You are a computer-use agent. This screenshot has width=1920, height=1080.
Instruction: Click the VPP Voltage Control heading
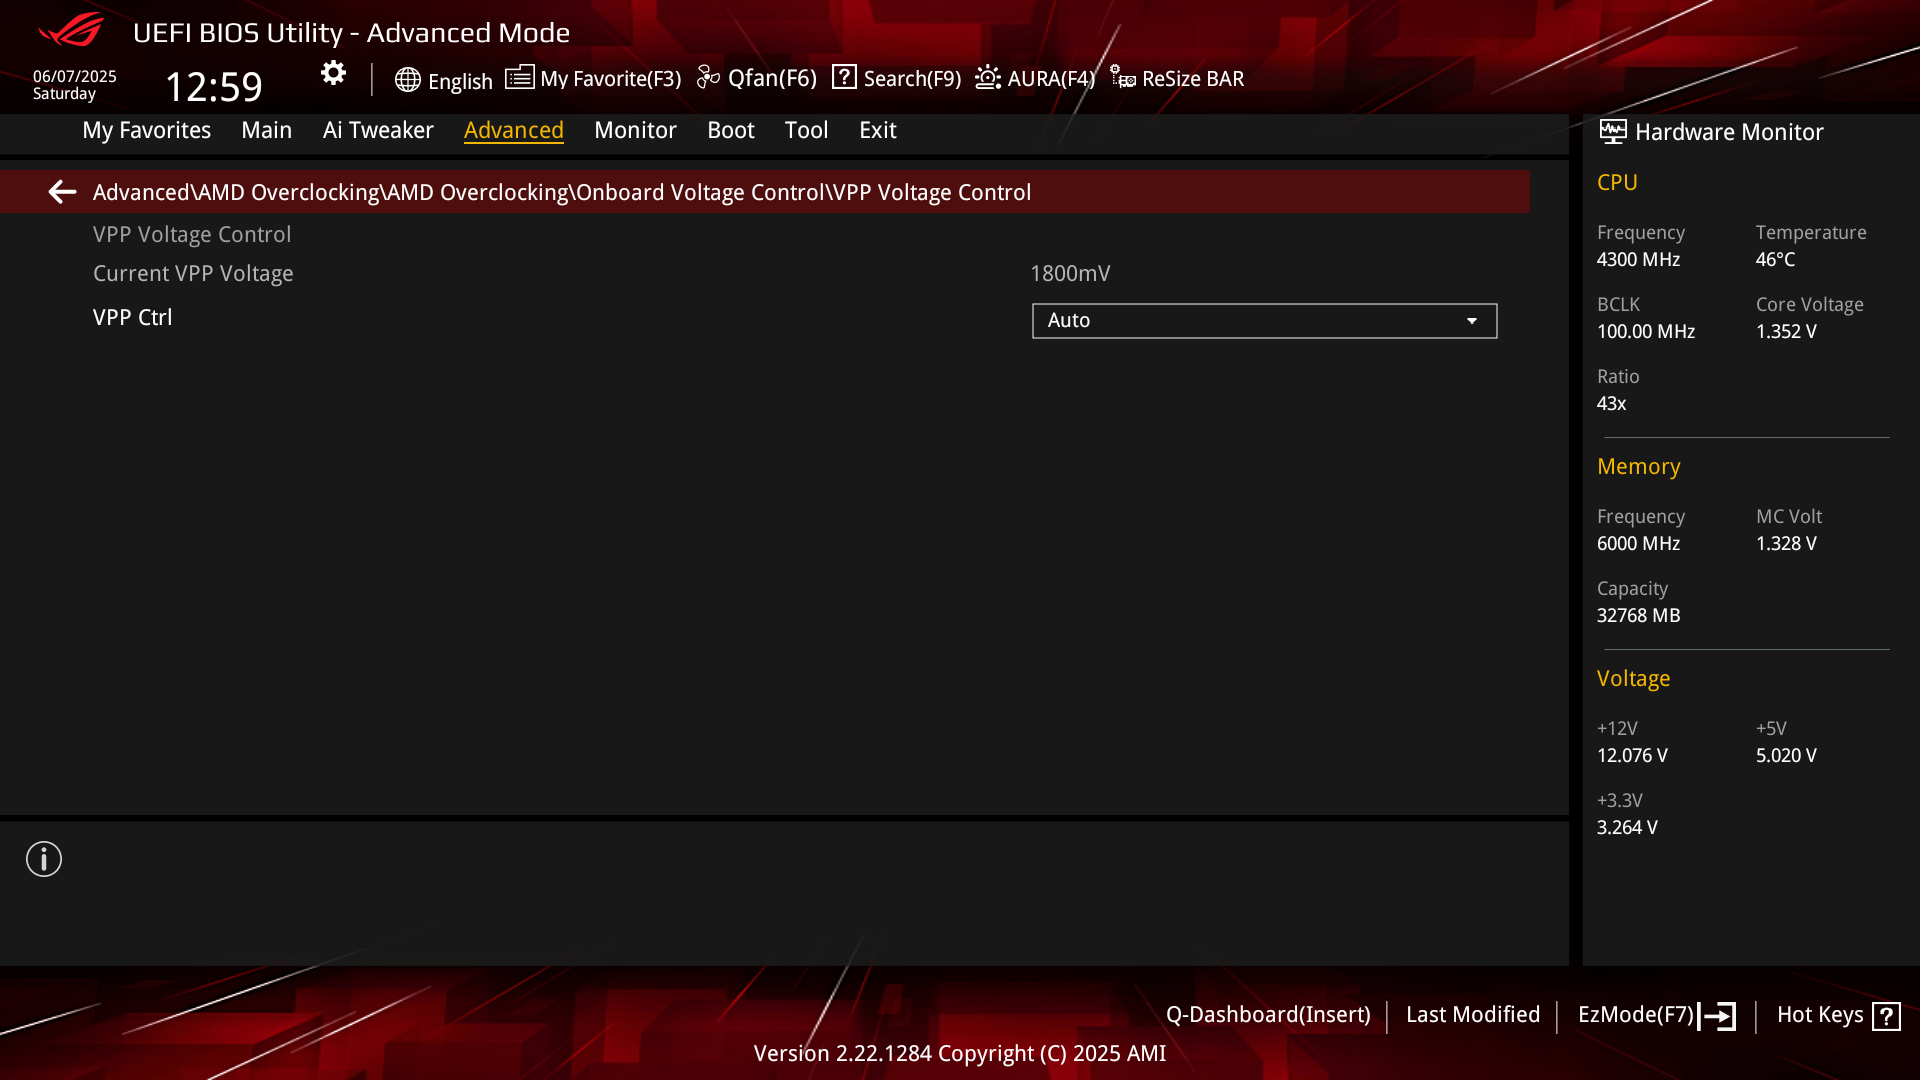coord(192,235)
